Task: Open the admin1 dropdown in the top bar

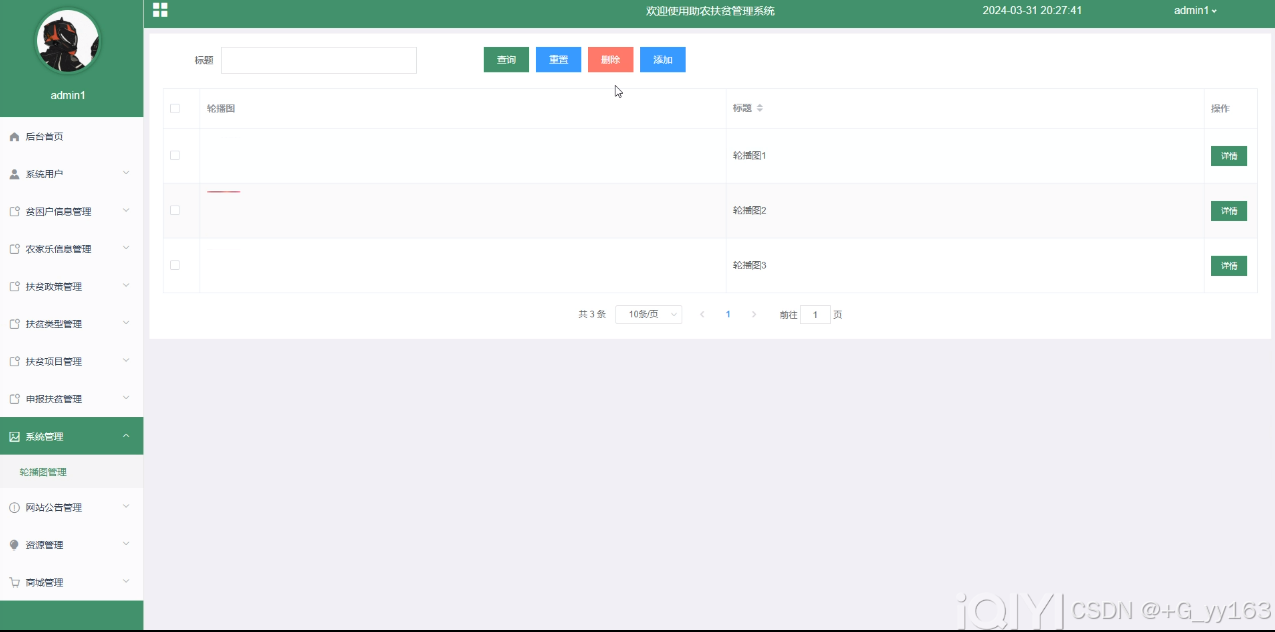Action: [x=1195, y=10]
